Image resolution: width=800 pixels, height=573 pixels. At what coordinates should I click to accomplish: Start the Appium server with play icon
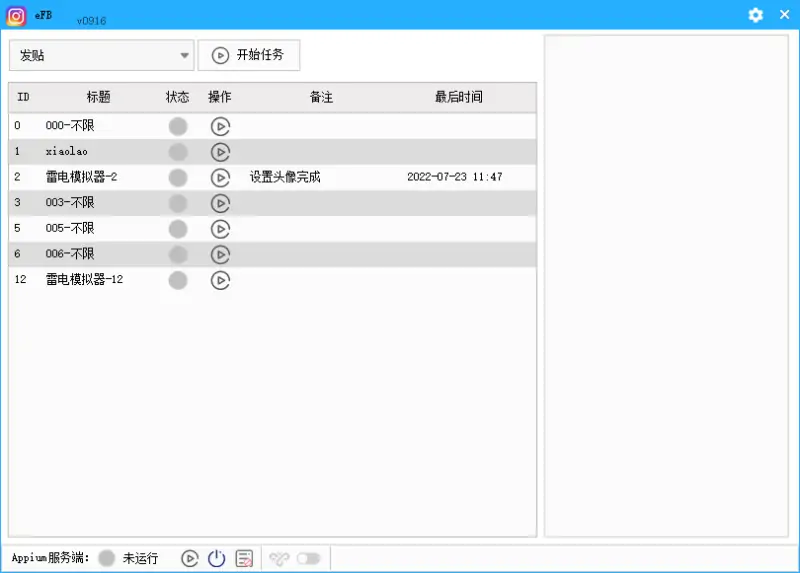point(189,558)
